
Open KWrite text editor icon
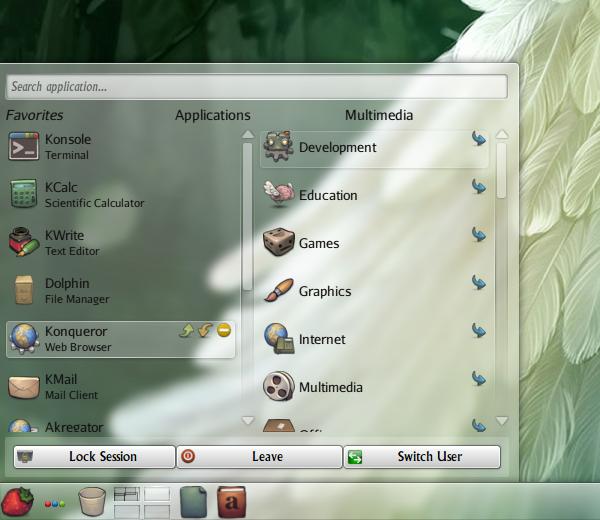pyautogui.click(x=24, y=242)
